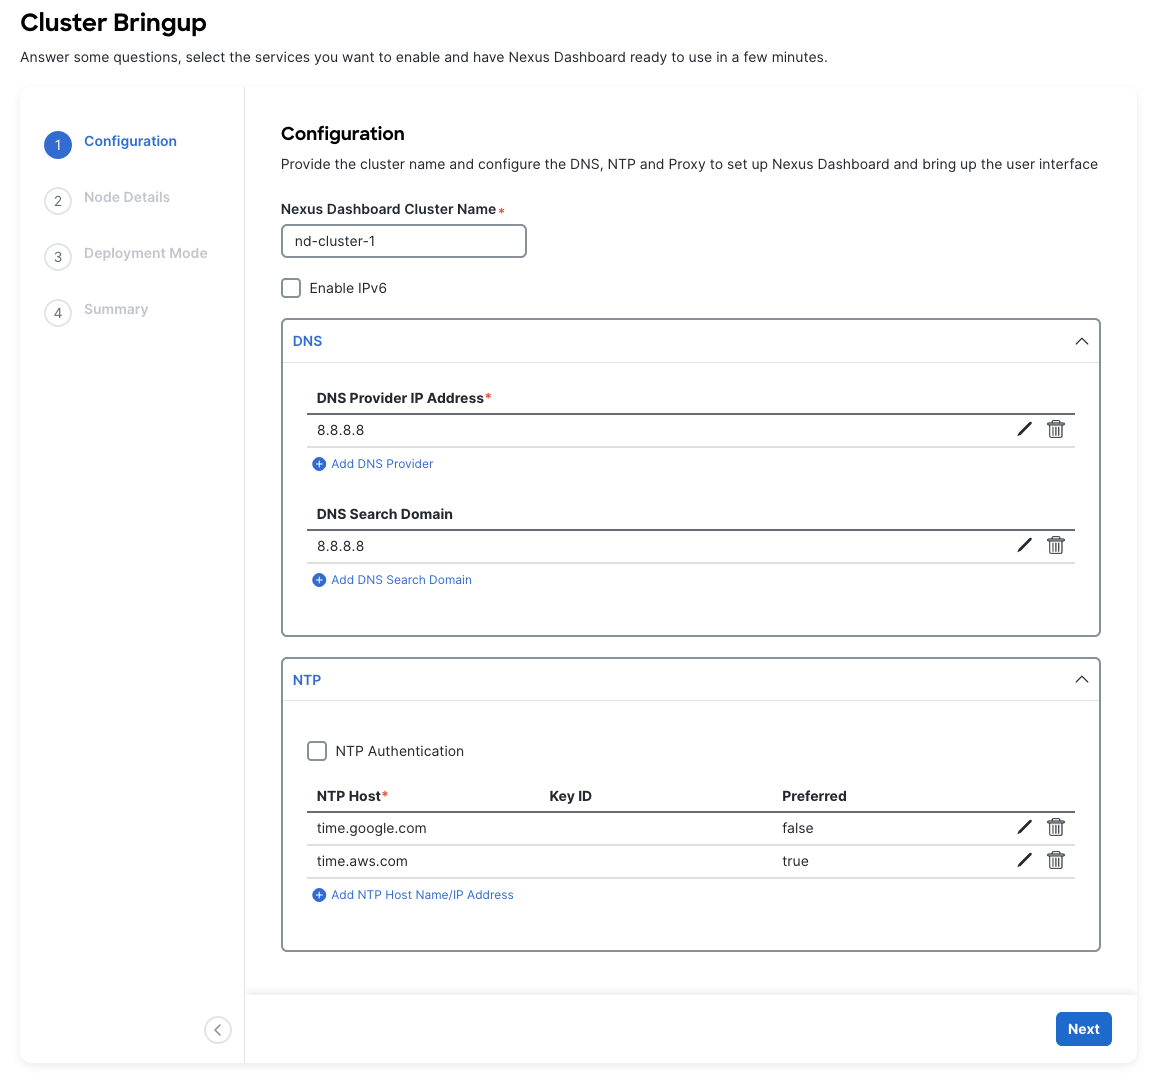
Task: Click step number 1 circle
Action: click(58, 145)
